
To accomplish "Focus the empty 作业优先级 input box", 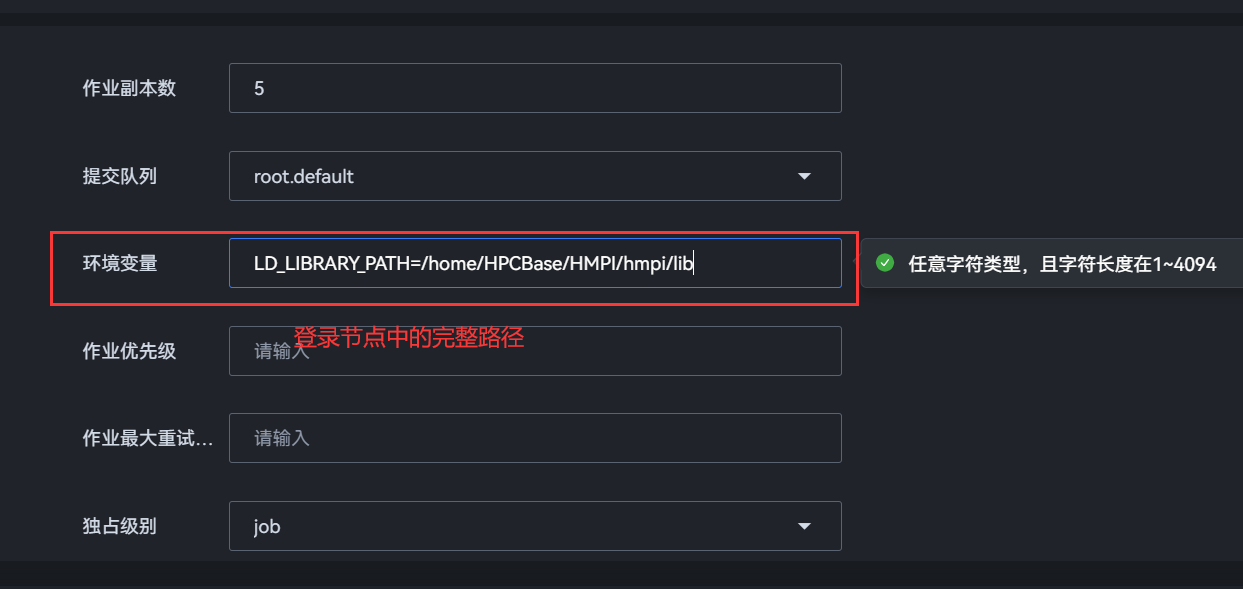I will (x=535, y=351).
